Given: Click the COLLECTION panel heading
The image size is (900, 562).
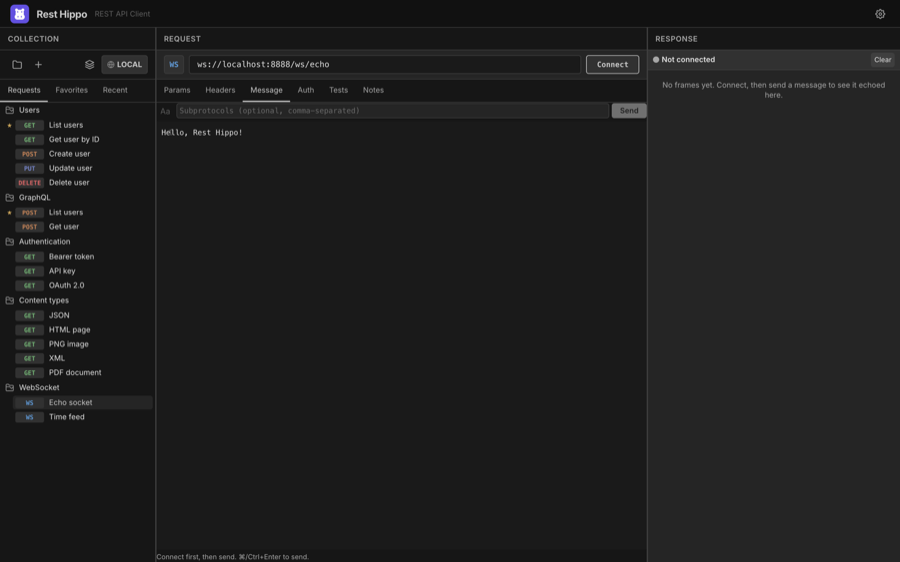Looking at the screenshot, I should click(x=33, y=39).
